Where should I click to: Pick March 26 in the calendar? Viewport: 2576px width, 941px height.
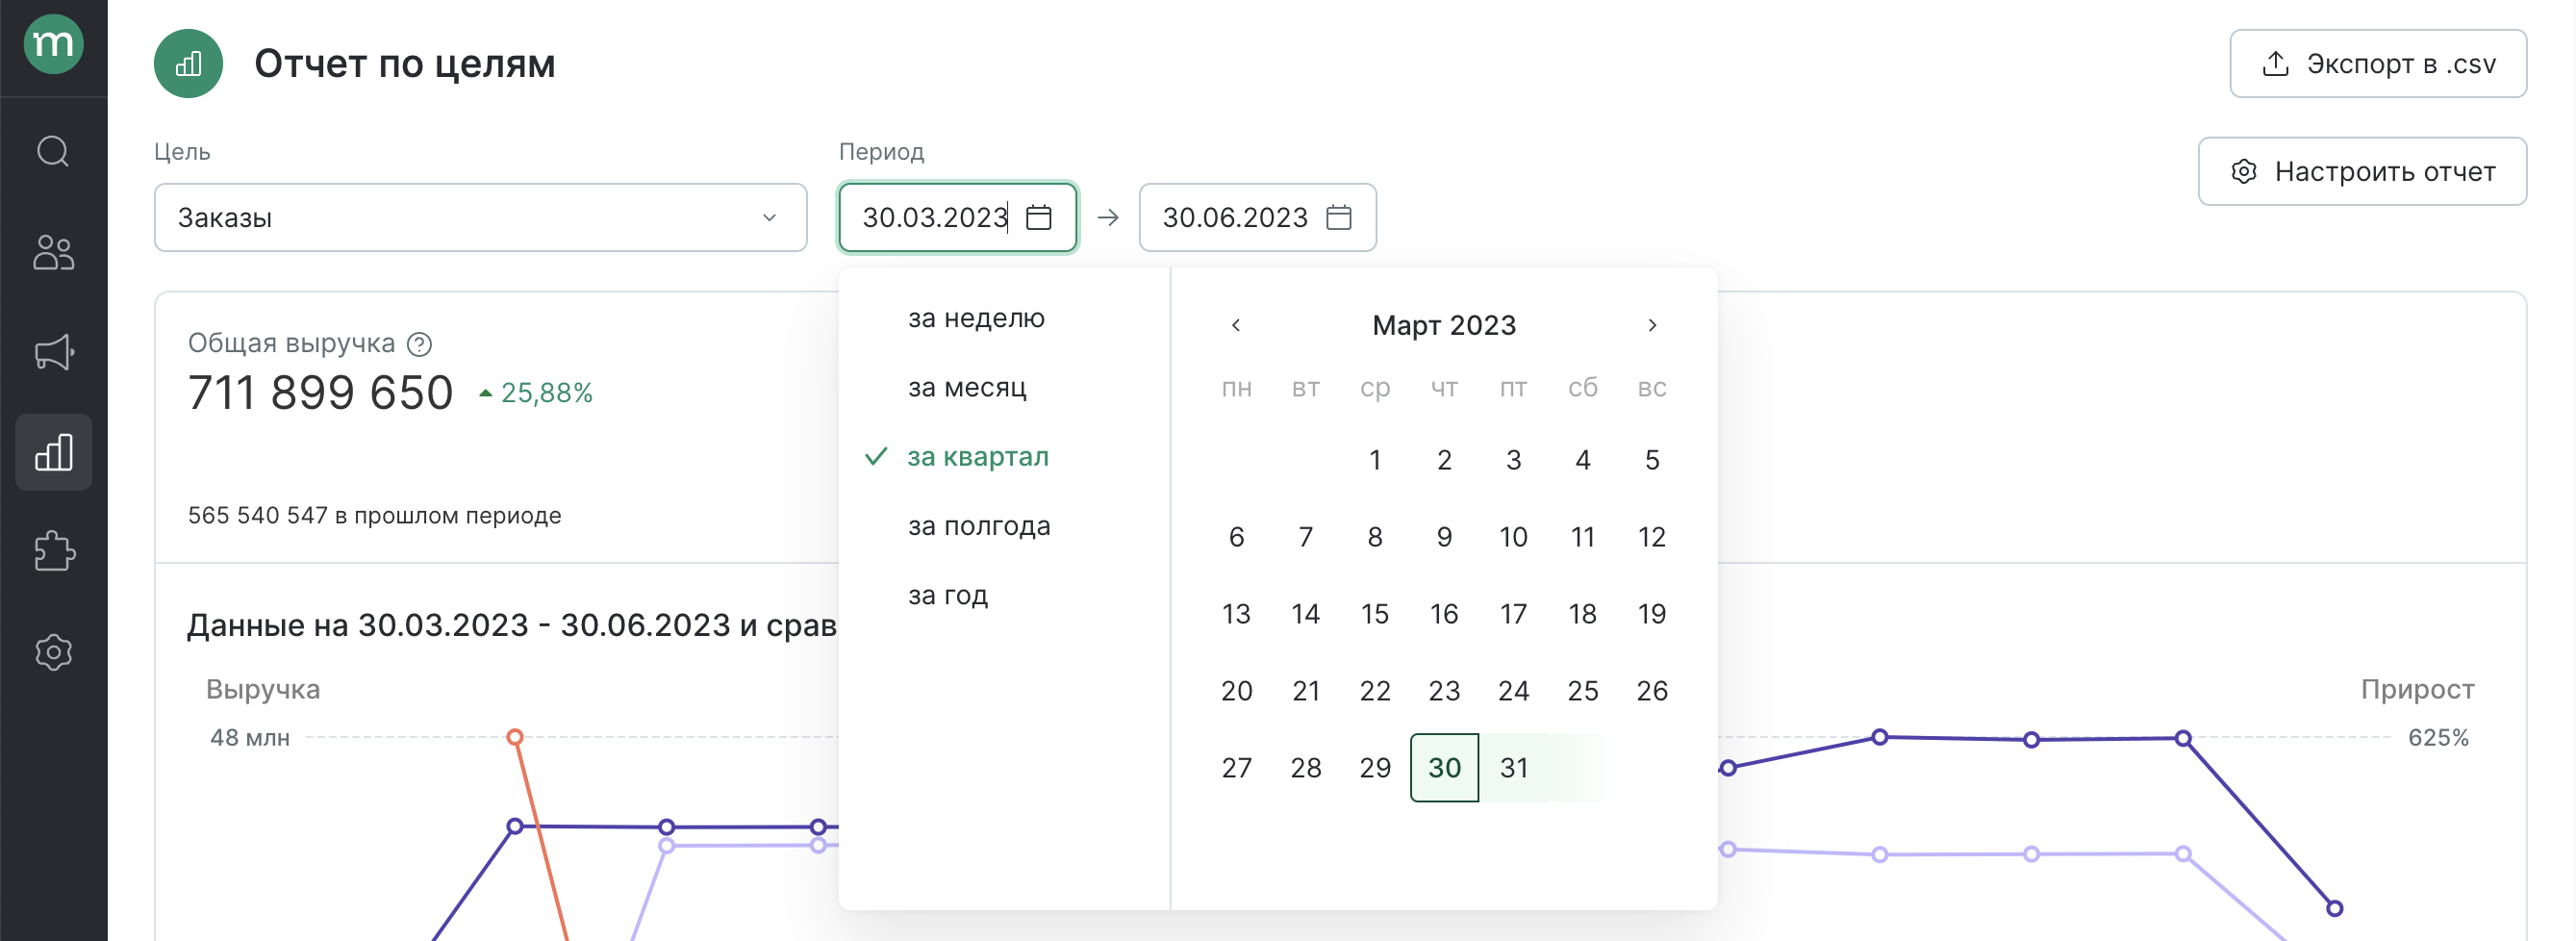click(x=1652, y=691)
